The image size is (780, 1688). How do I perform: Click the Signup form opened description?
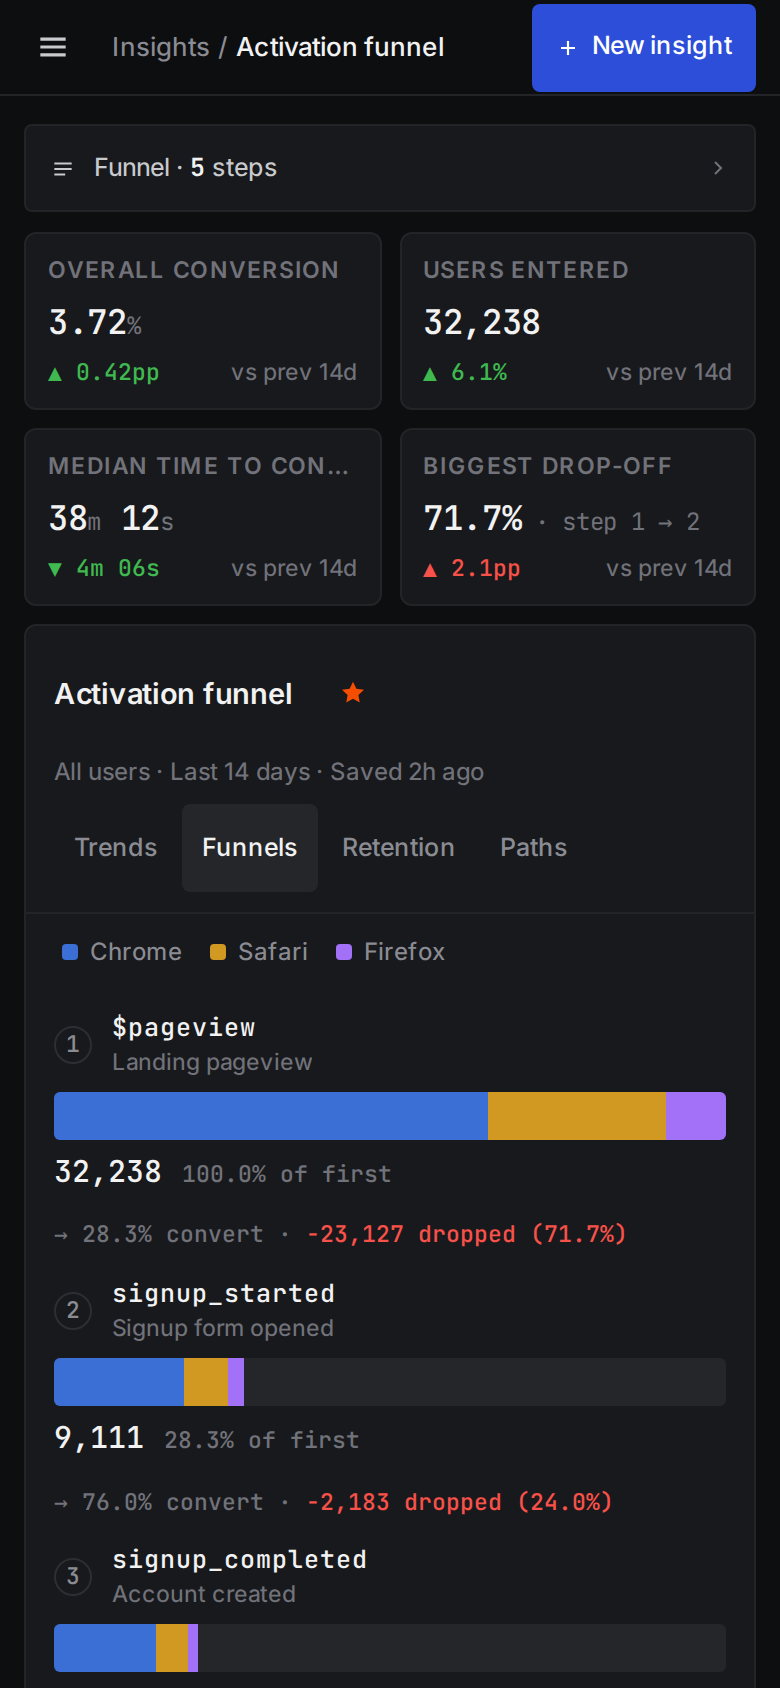(x=223, y=1328)
